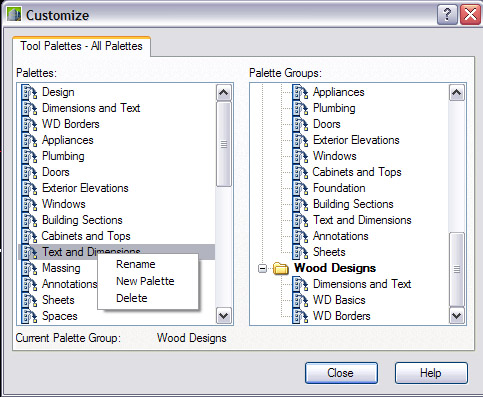
Task: Click the palette icon beside Appliances in Palette Groups
Action: [x=300, y=92]
